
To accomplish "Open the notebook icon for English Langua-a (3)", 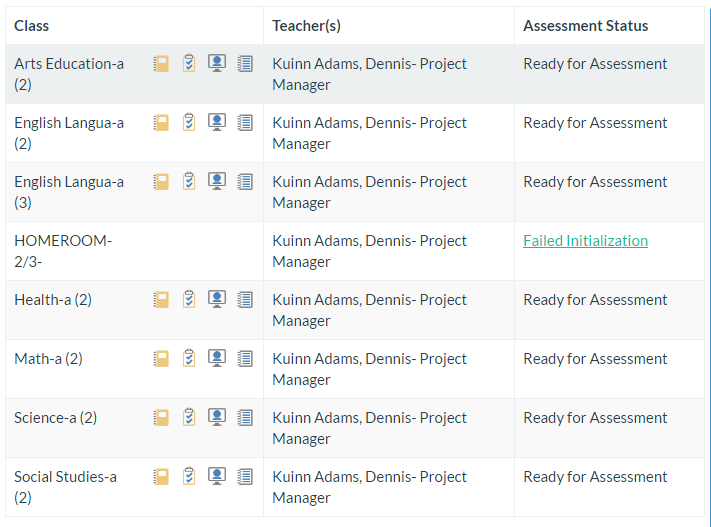I will point(160,182).
